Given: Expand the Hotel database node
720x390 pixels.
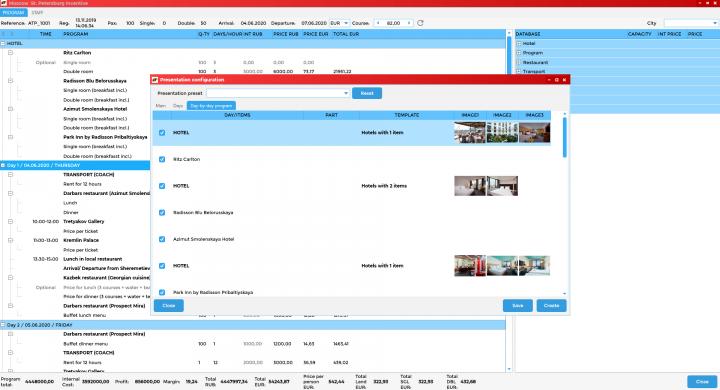Looking at the screenshot, I should (x=519, y=44).
